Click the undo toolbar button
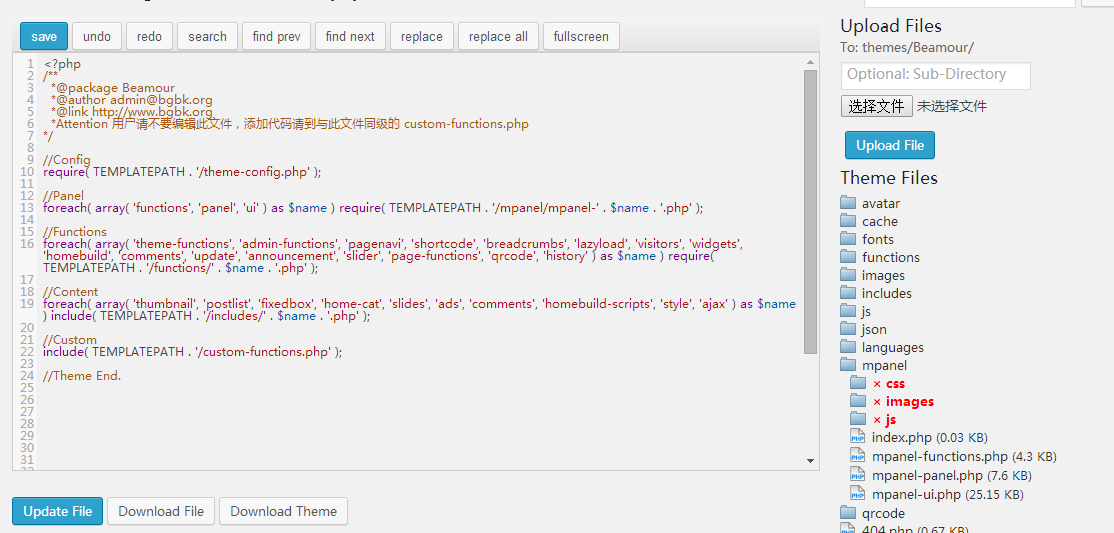Screen dimensions: 1114x533 [97, 37]
